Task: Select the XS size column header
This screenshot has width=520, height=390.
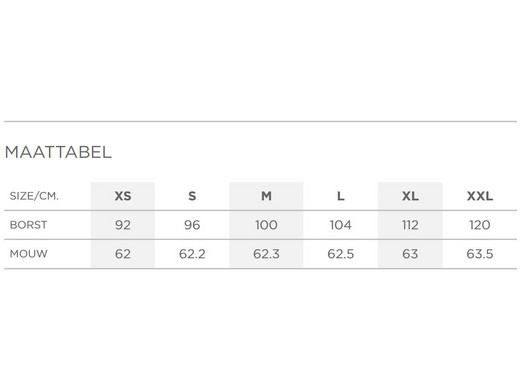Action: (x=123, y=196)
